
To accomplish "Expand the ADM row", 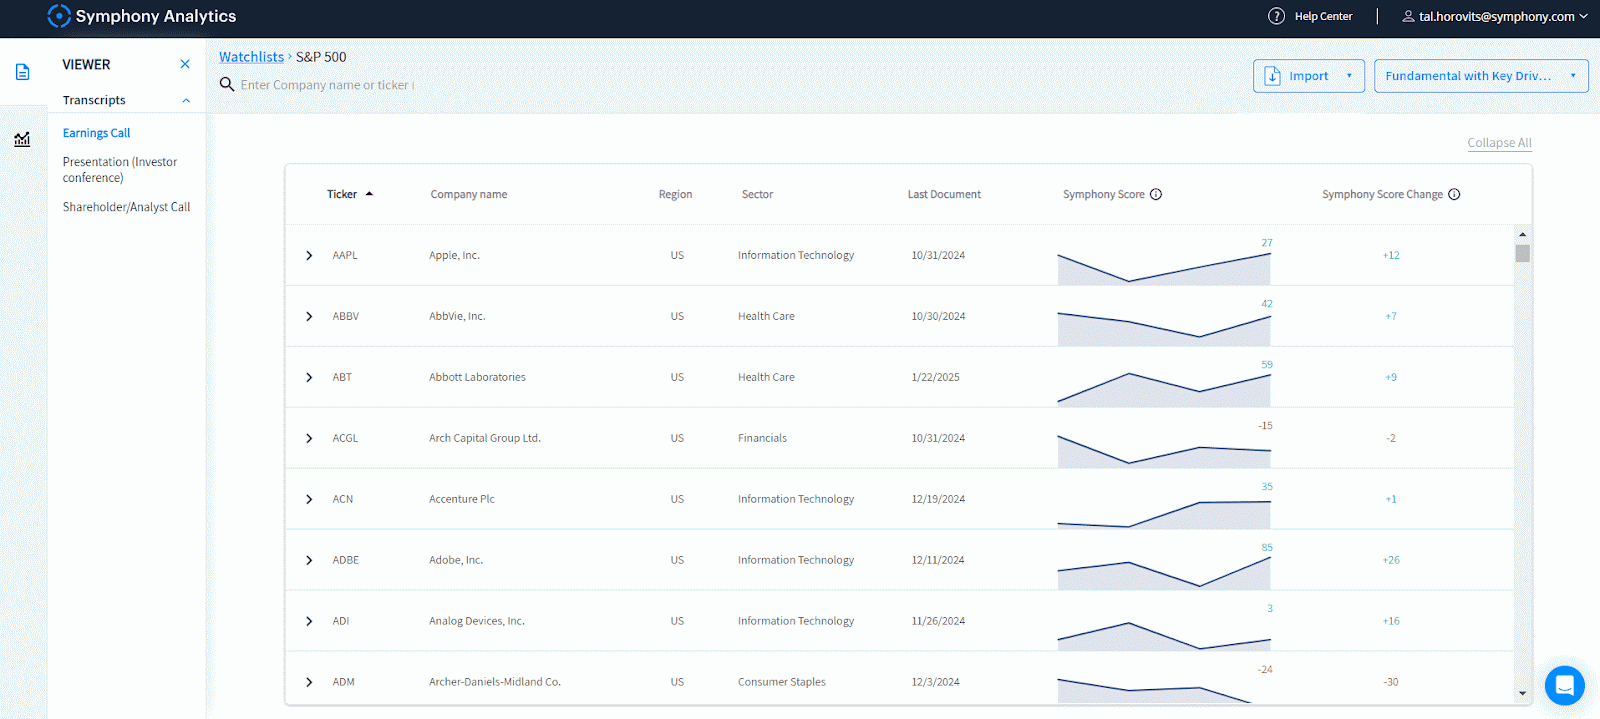I will pos(309,682).
